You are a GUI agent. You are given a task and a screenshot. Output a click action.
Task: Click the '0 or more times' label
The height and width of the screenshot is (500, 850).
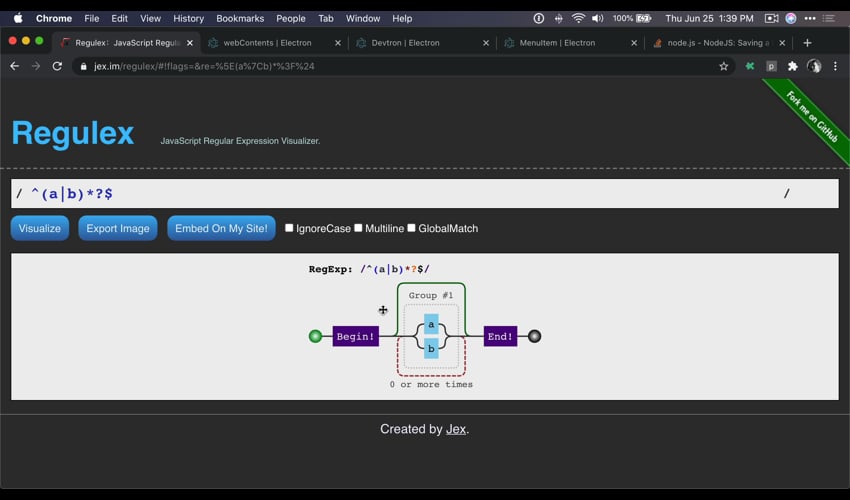pos(431,384)
